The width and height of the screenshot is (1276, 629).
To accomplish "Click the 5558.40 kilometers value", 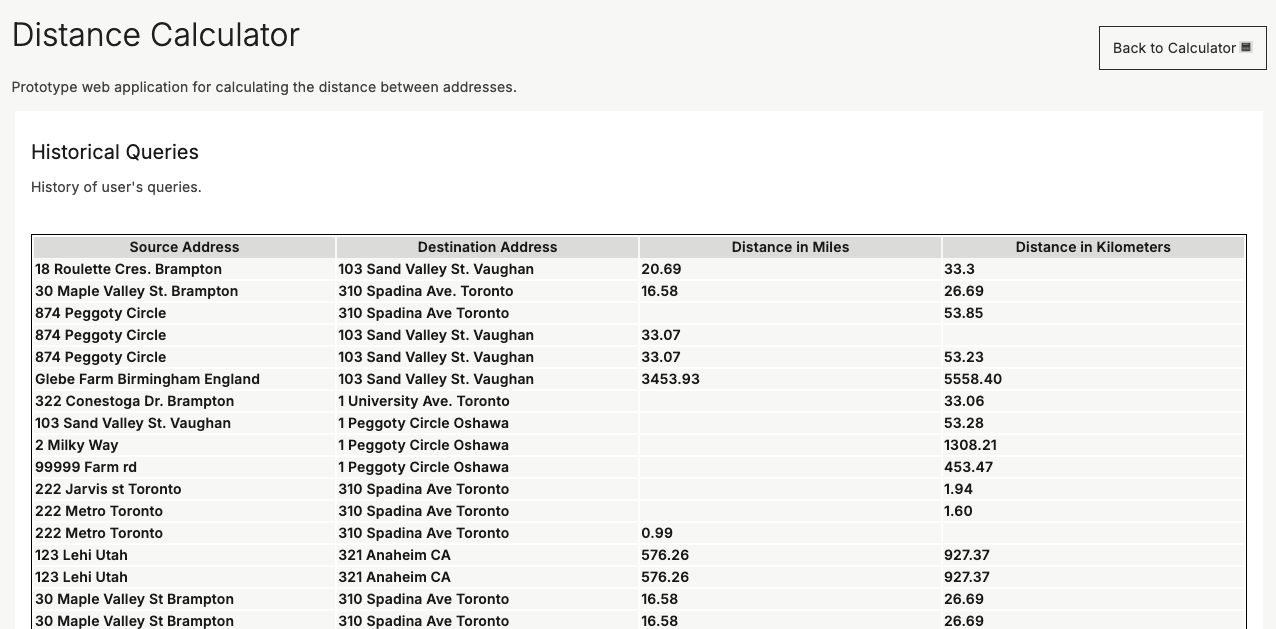I will [973, 379].
